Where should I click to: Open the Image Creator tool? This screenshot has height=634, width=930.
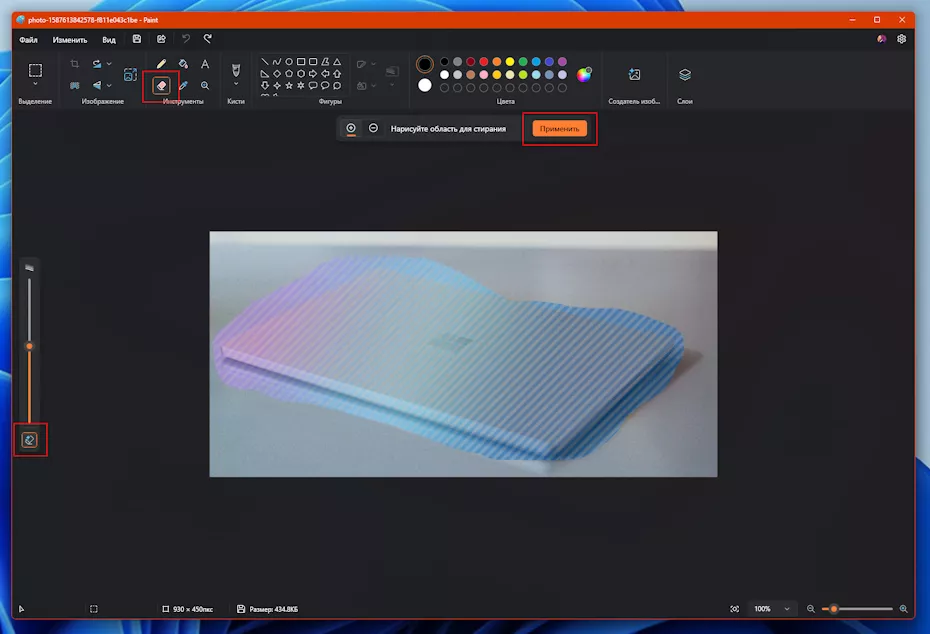point(634,74)
